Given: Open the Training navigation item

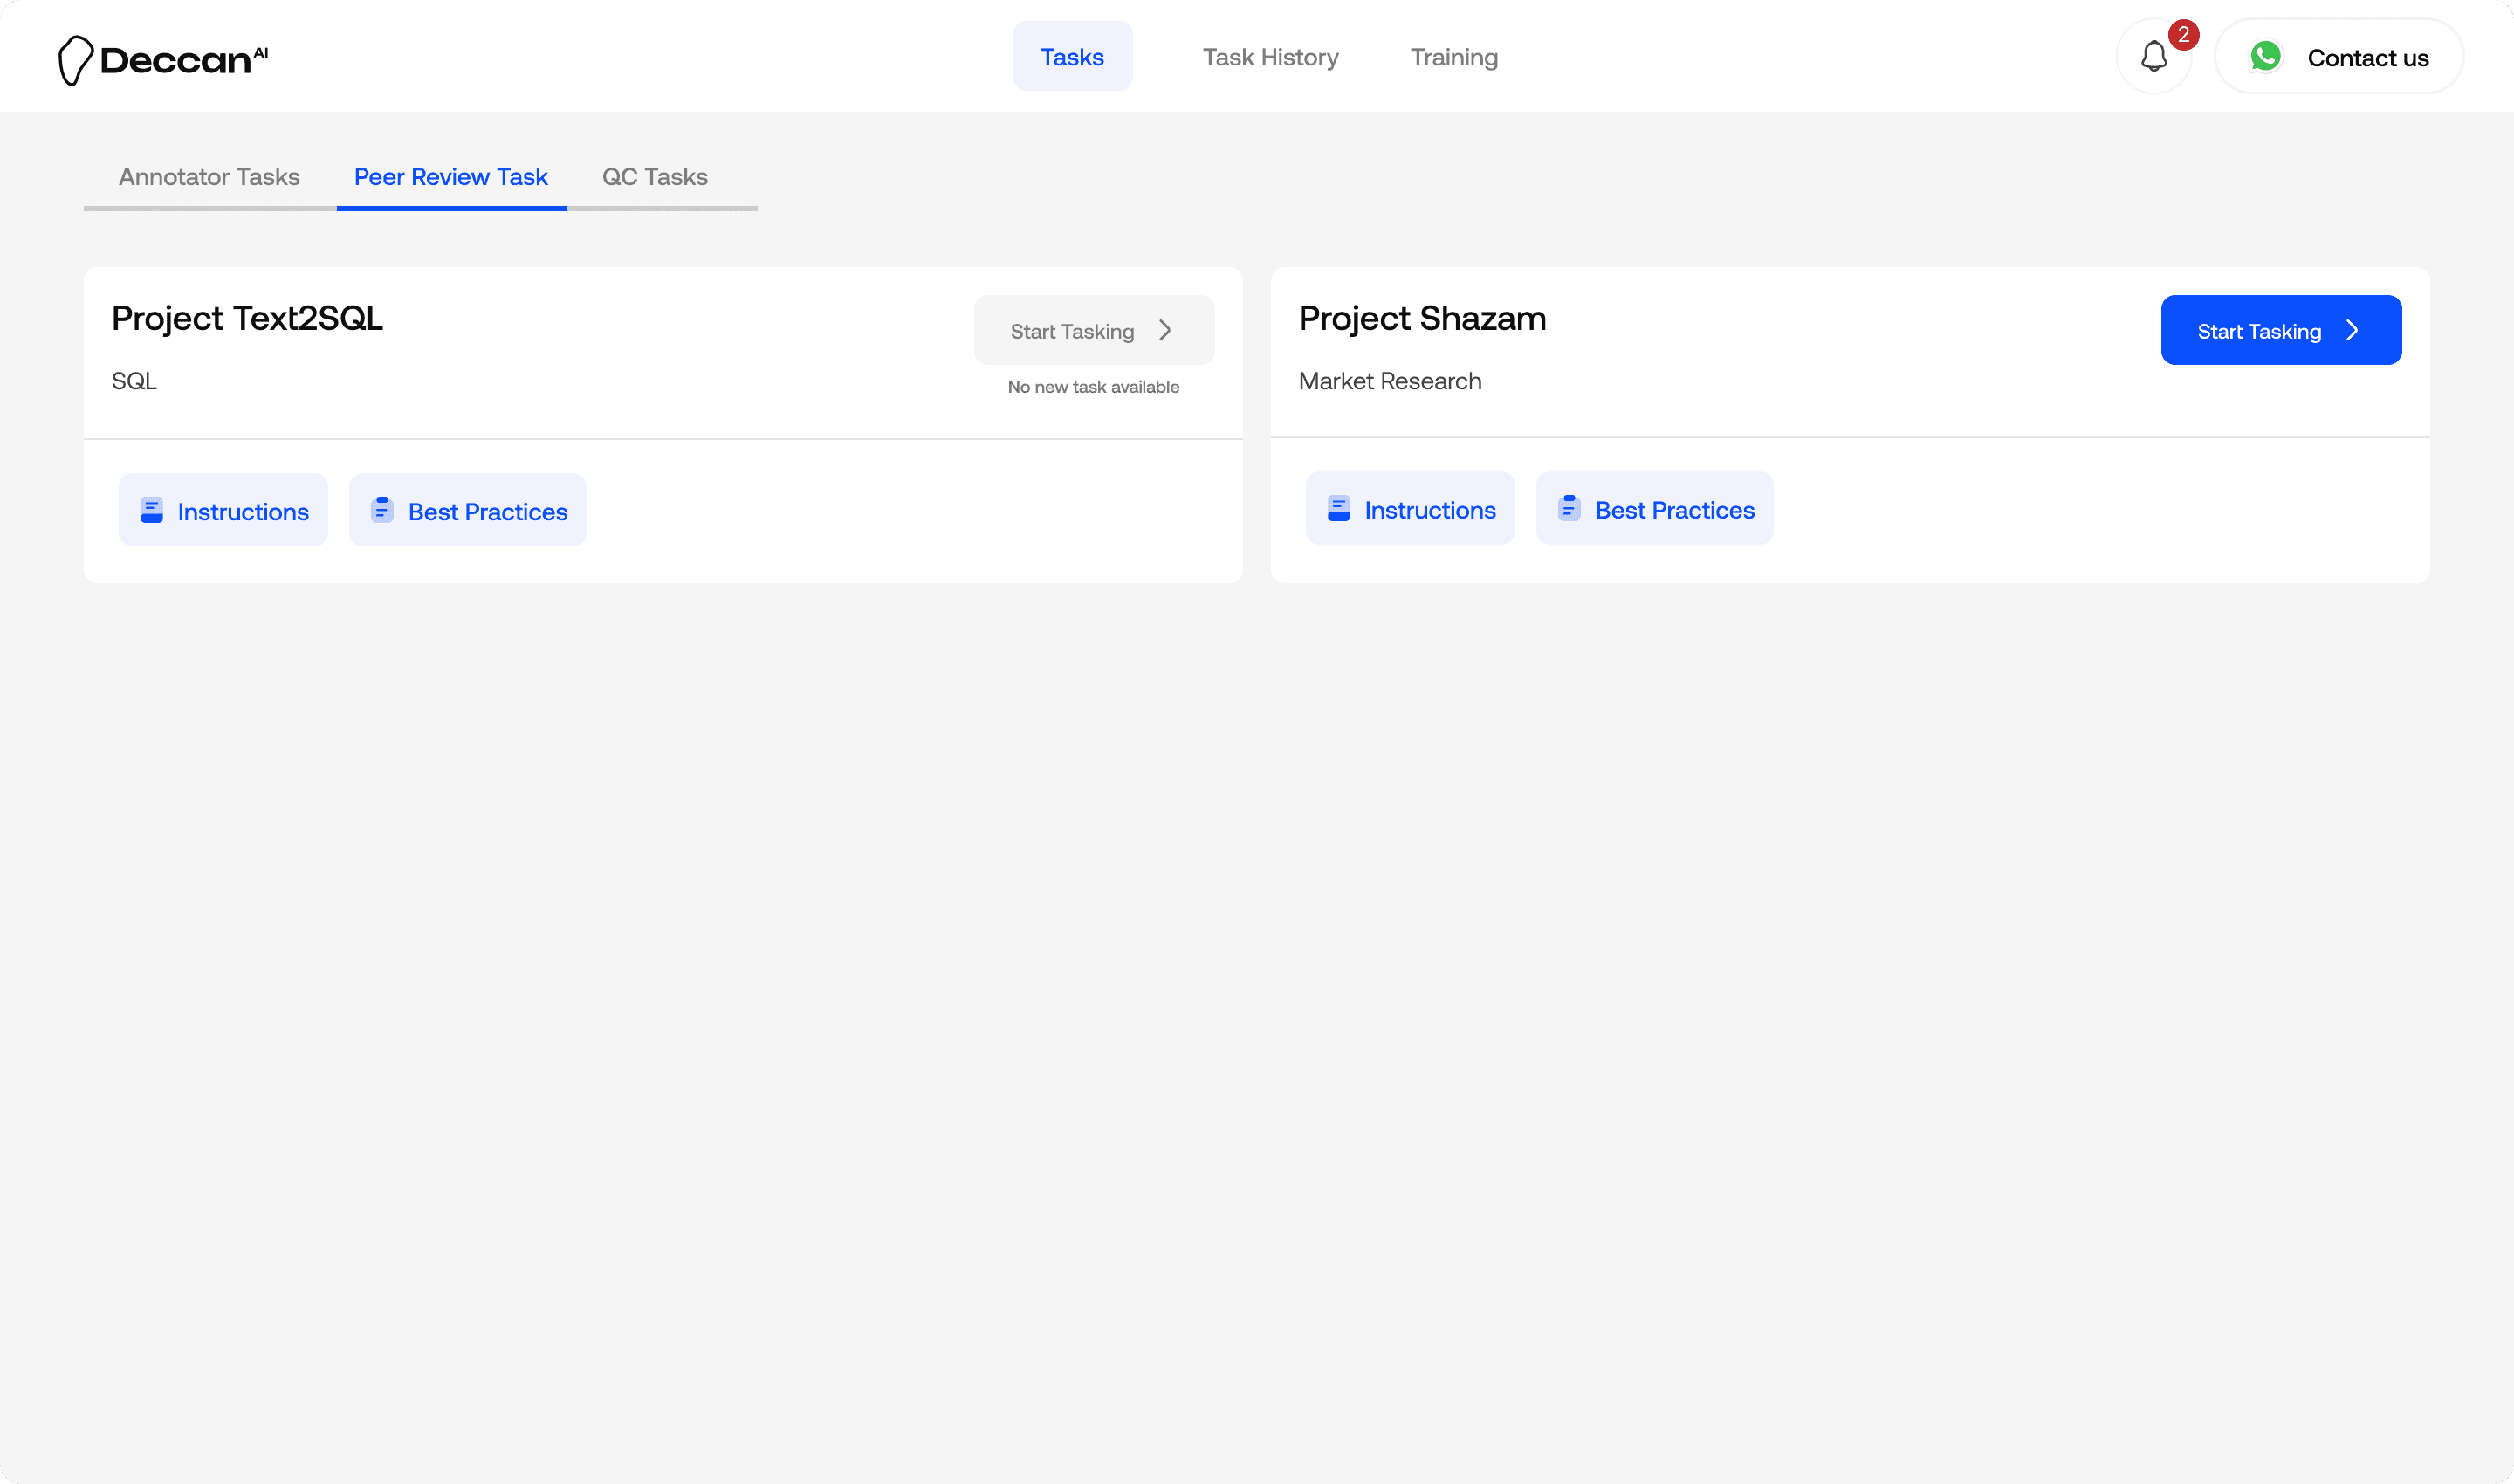Looking at the screenshot, I should [1453, 57].
